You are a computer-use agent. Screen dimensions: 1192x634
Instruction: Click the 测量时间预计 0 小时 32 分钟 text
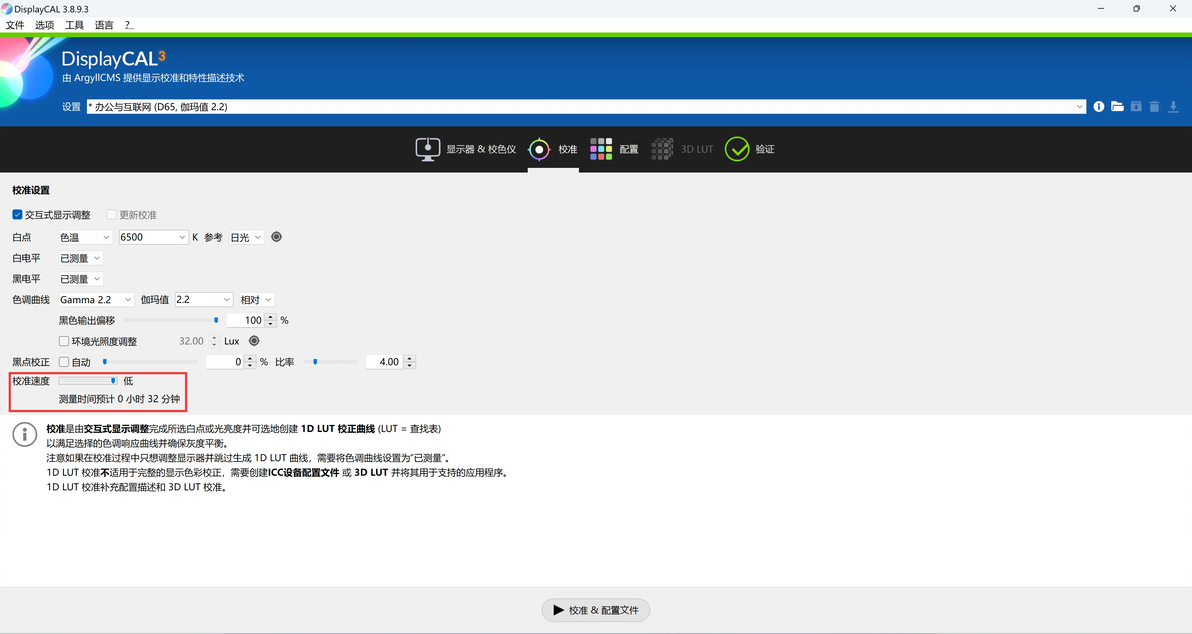click(119, 399)
